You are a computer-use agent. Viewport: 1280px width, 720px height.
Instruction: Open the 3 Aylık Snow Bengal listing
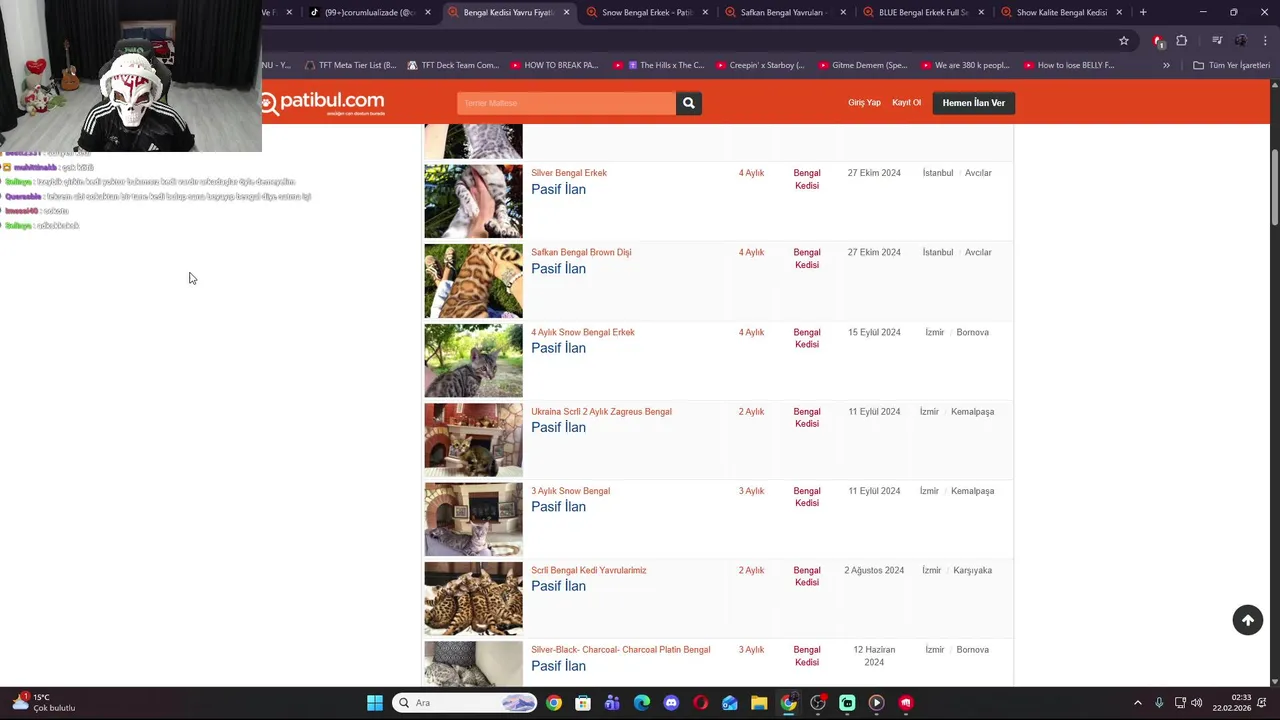point(570,491)
